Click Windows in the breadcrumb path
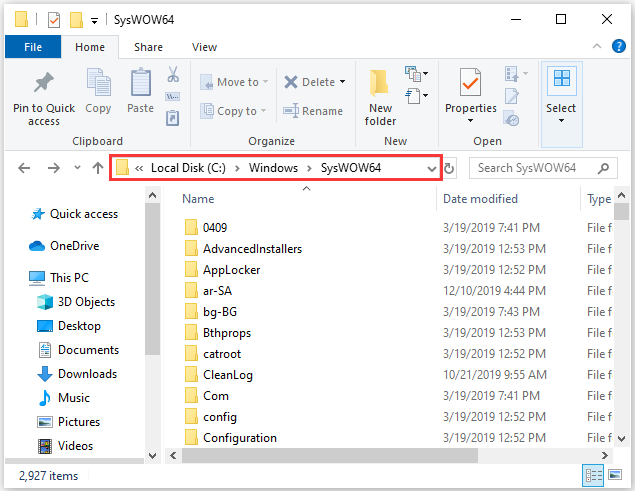Screen dimensions: 635x491 273,168
